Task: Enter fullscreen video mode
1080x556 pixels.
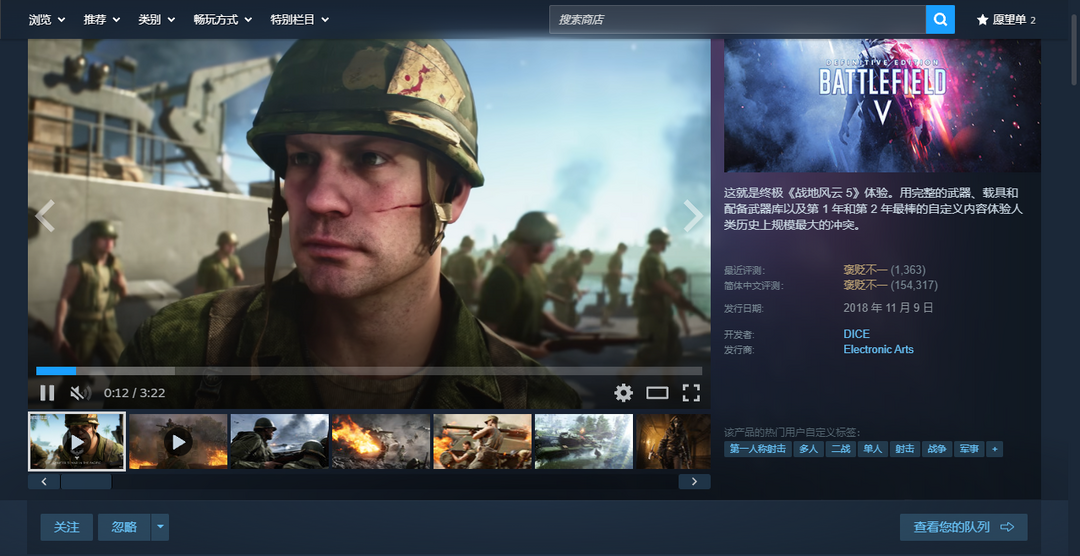Action: [x=691, y=393]
